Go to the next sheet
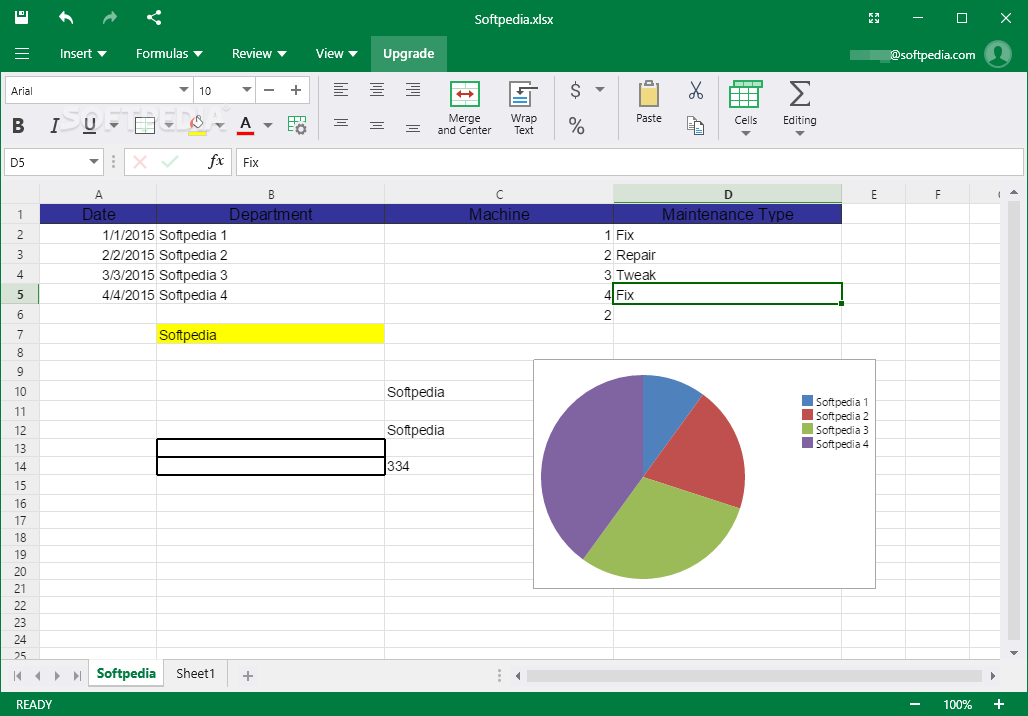Screen dimensions: 1028x716 click(58, 675)
